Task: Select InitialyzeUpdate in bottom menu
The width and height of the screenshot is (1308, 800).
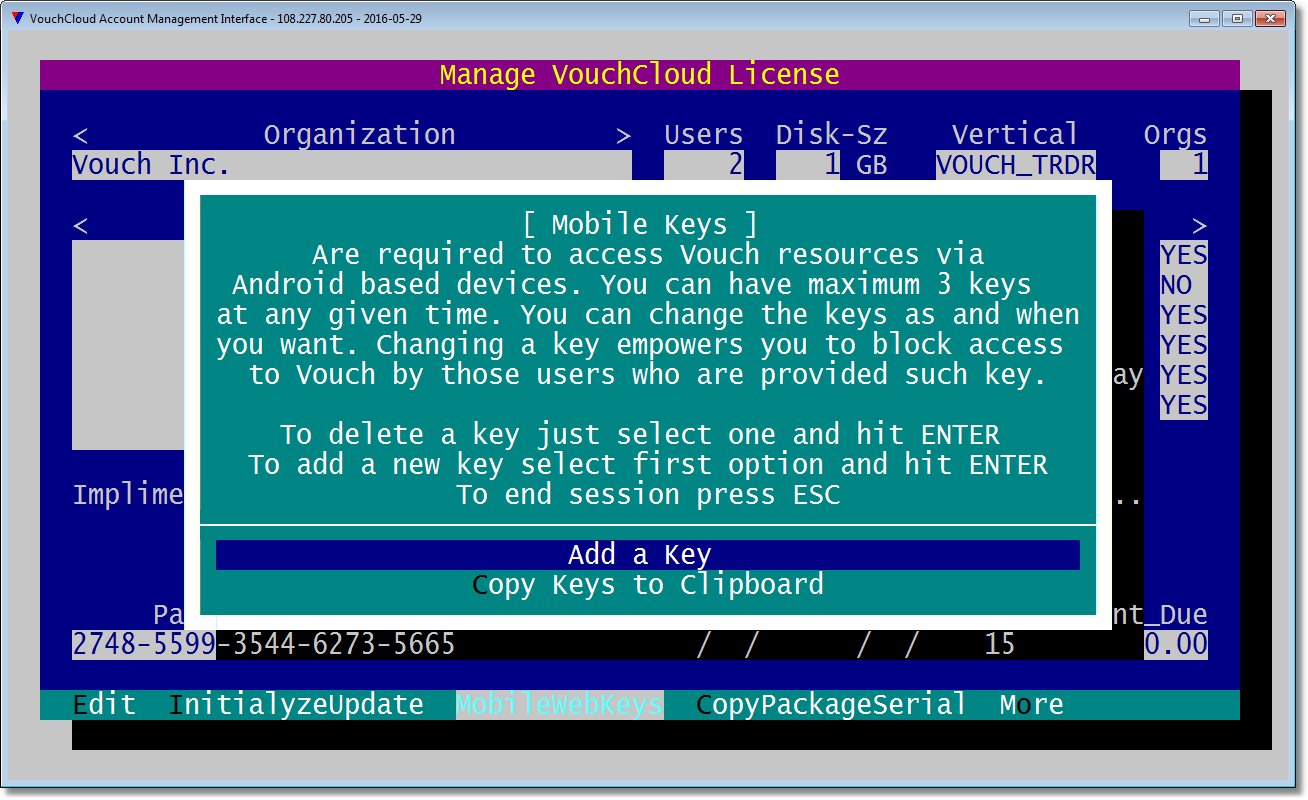Action: tap(296, 705)
